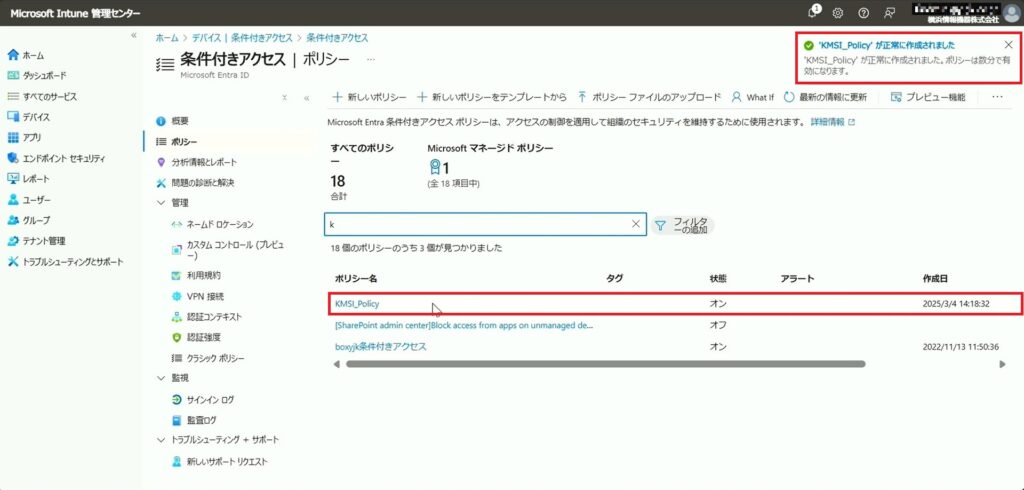Open 認証コンテキスト
The width and height of the screenshot is (1024, 490).
click(206, 317)
